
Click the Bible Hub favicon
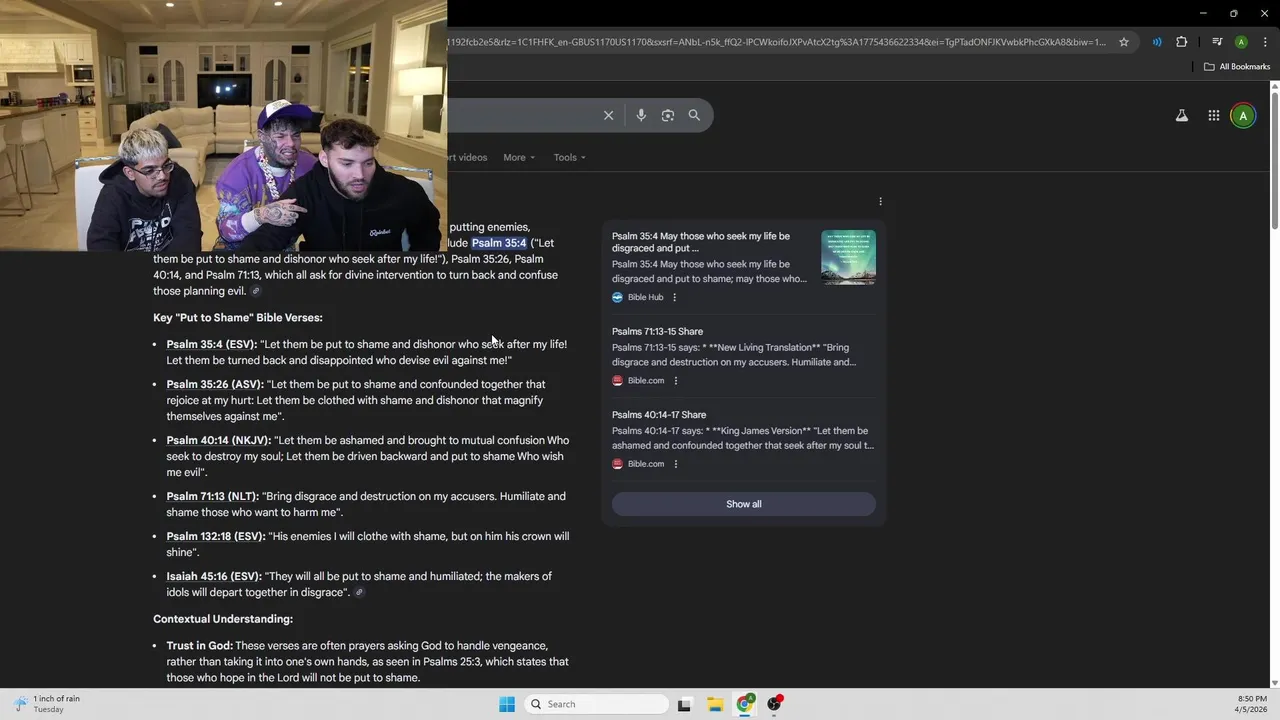[x=618, y=297]
